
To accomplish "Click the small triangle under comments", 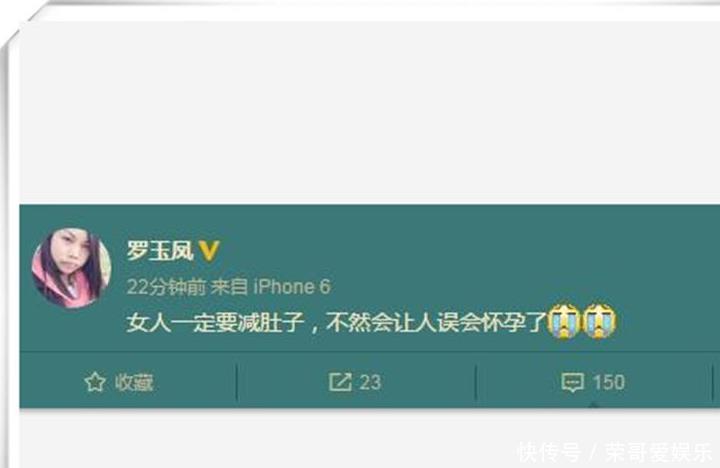I will (x=593, y=405).
